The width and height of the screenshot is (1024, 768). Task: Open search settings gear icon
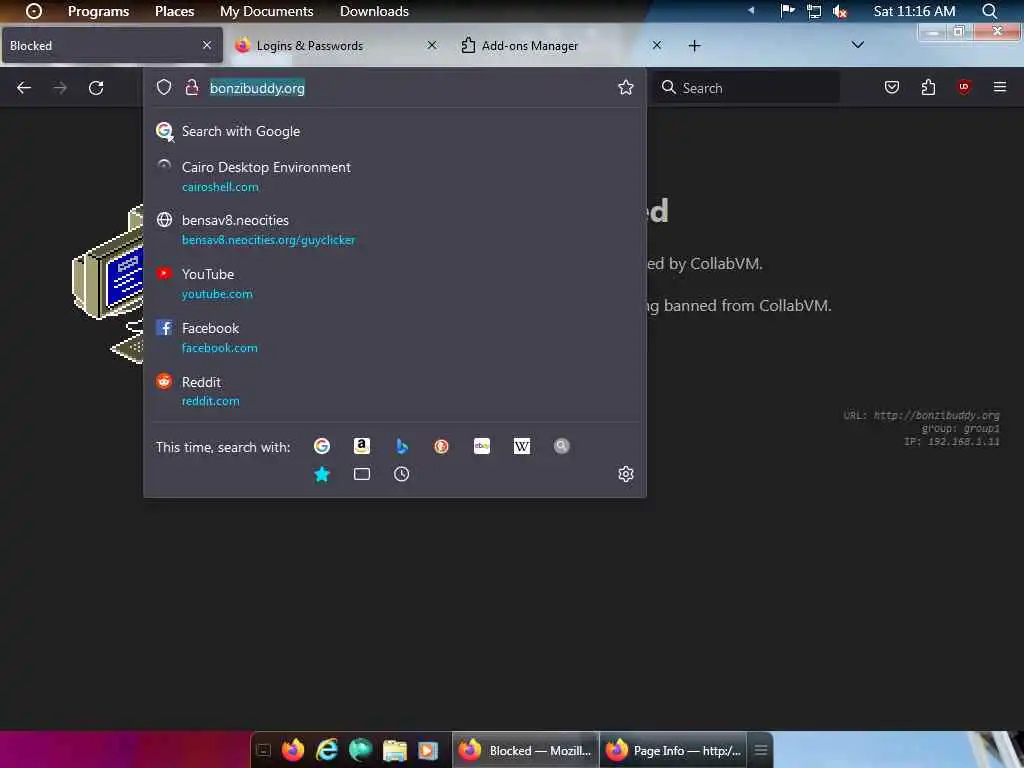pos(626,474)
